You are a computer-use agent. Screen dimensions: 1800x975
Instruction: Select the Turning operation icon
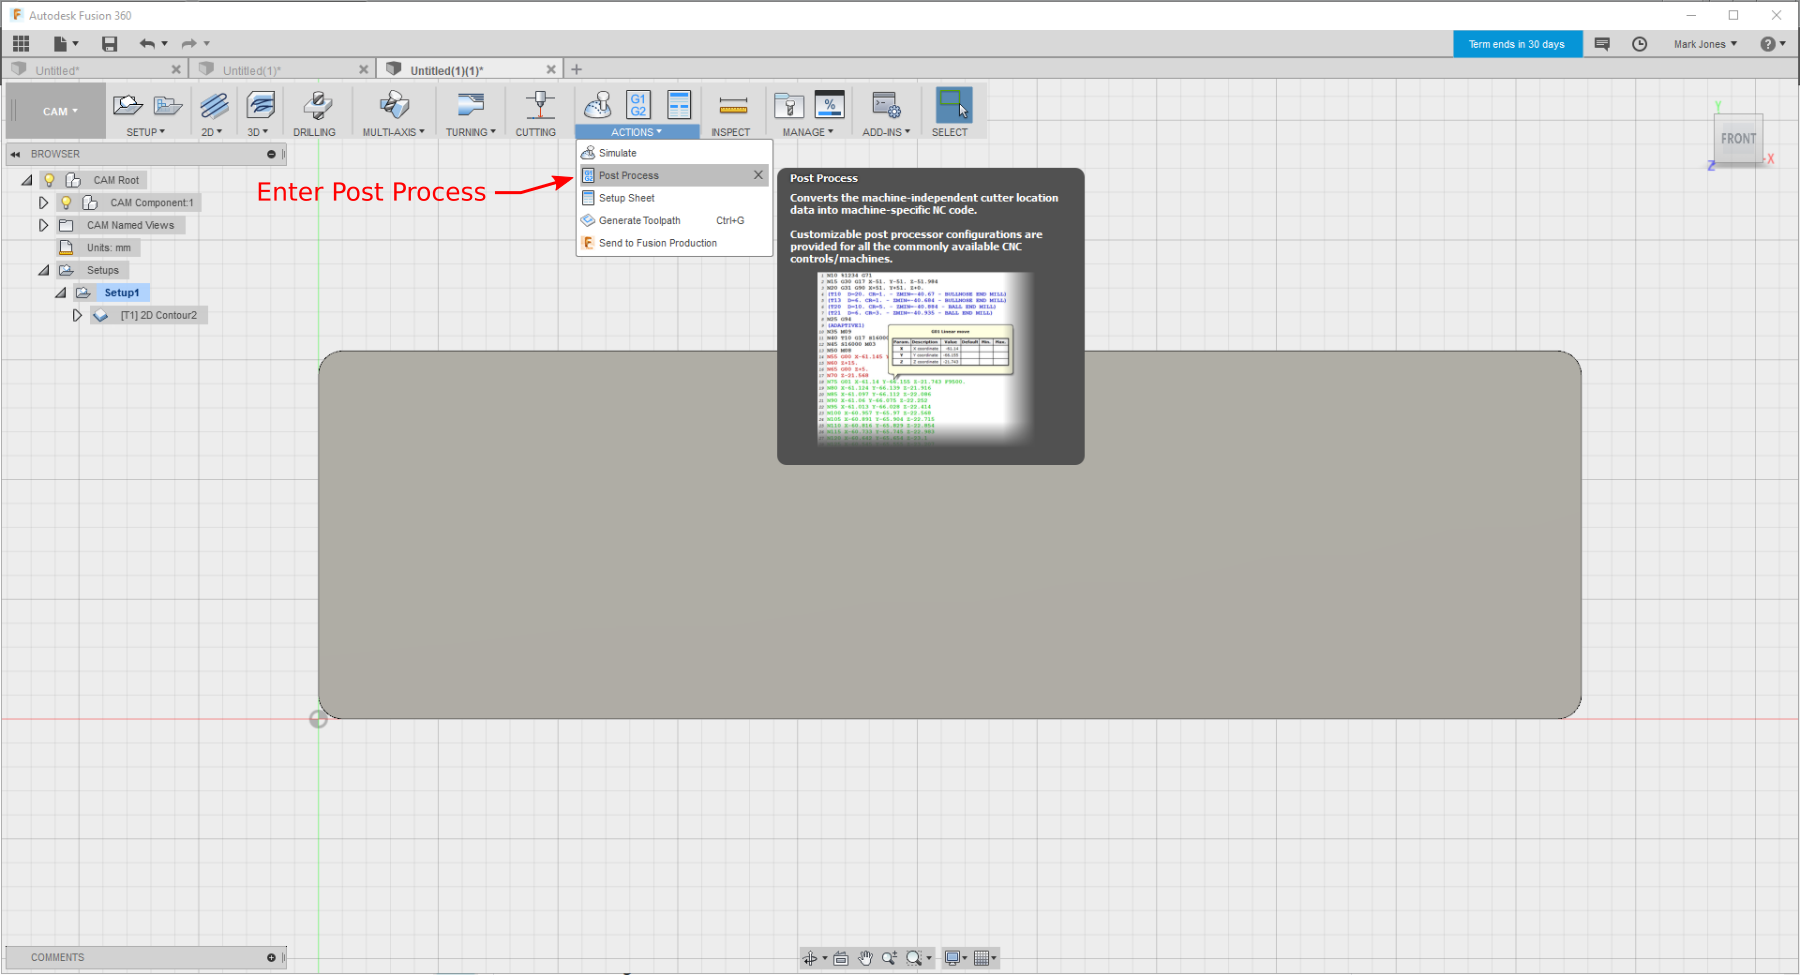point(470,105)
